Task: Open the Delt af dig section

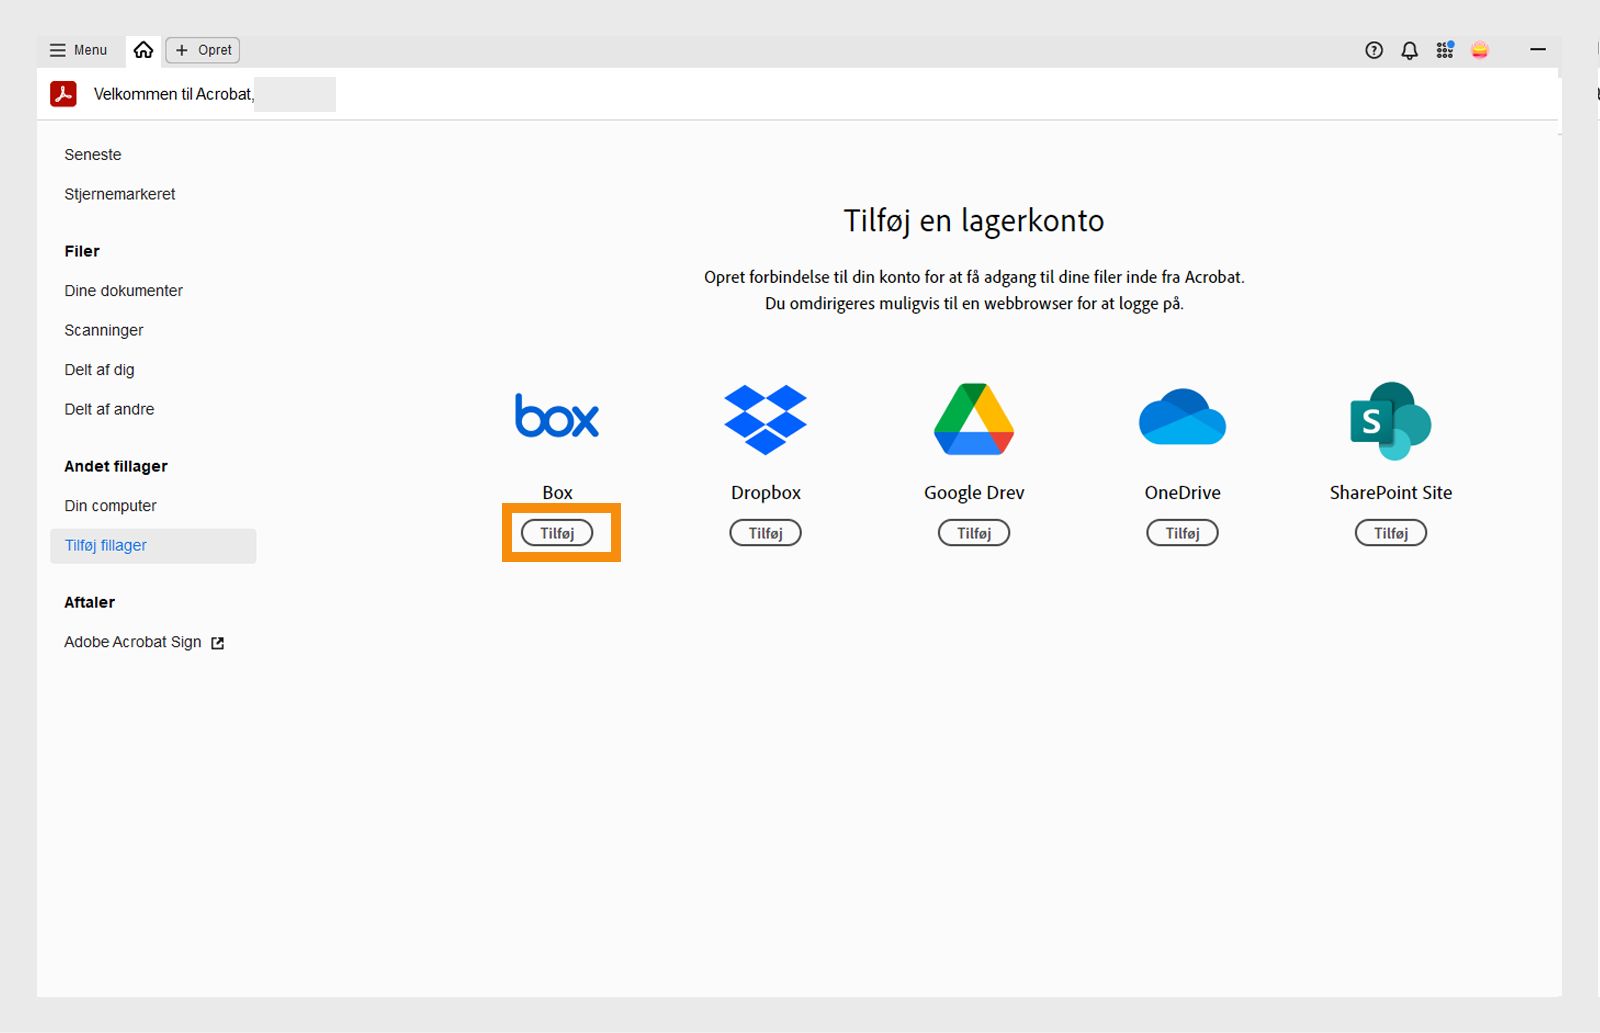Action: pos(99,369)
